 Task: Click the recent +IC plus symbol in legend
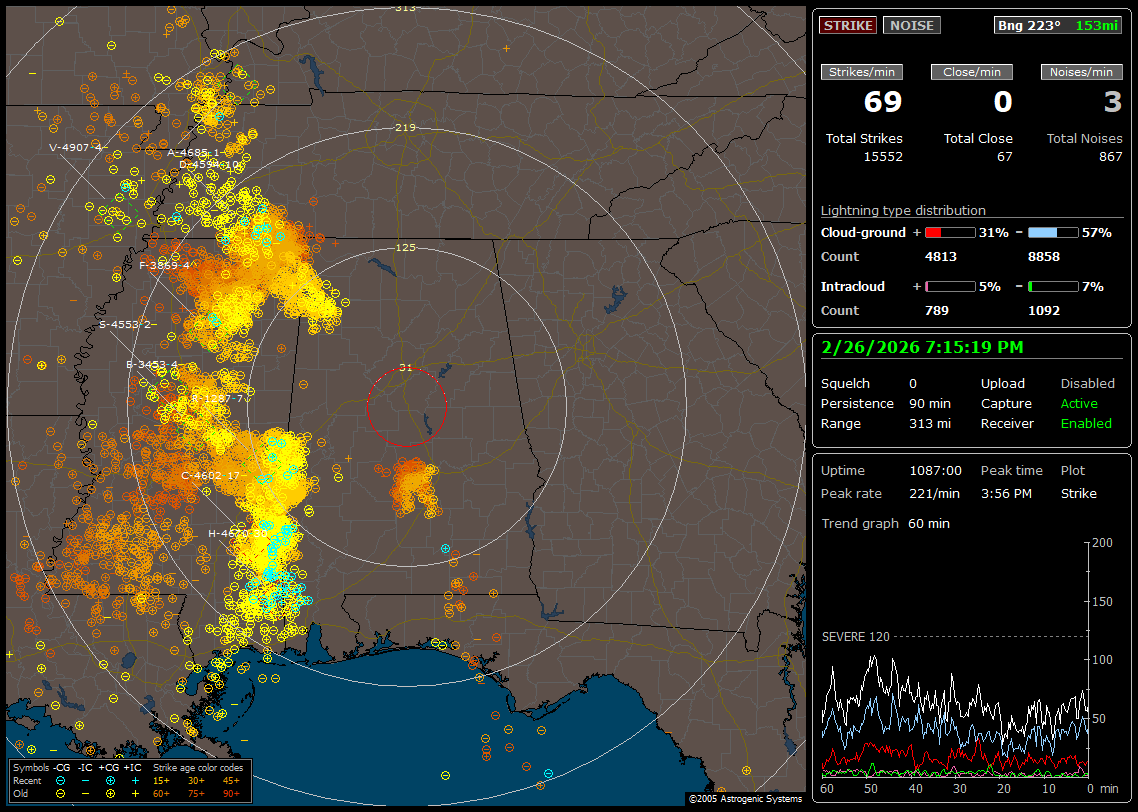pos(135,780)
